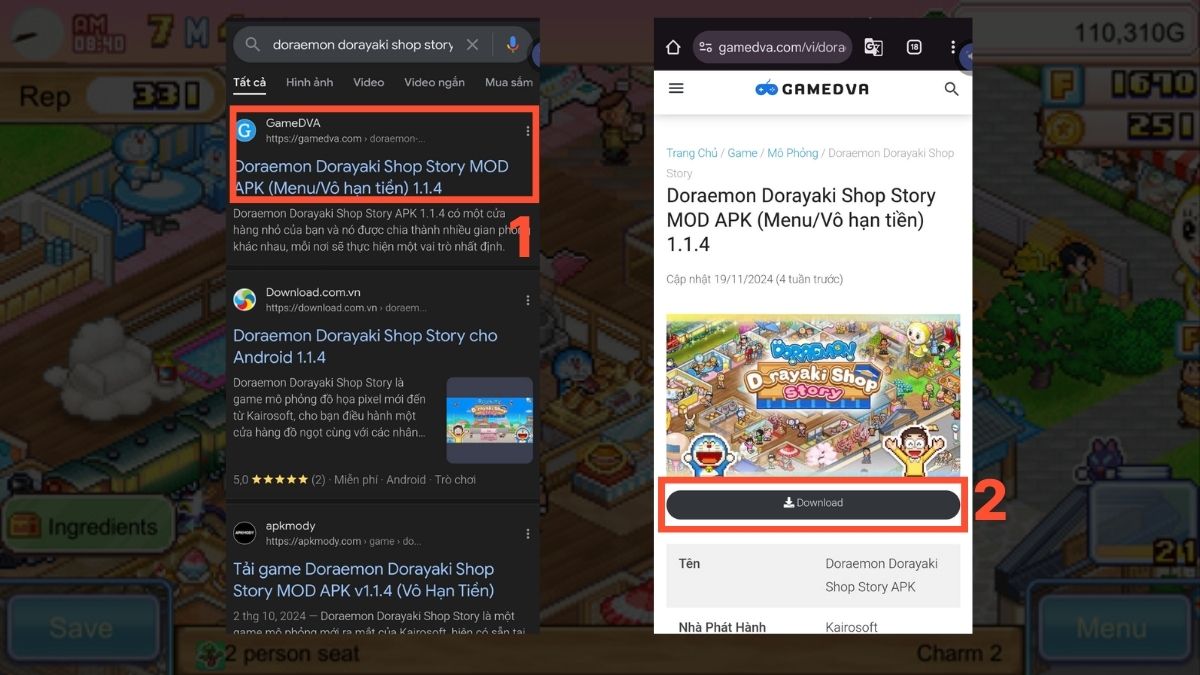Open the site info icon in address bar

pos(706,47)
